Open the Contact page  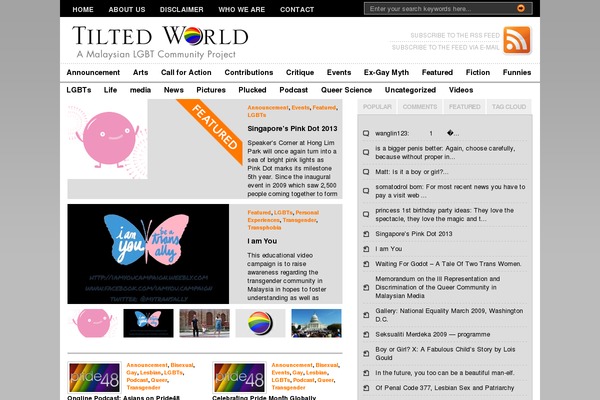[297, 10]
